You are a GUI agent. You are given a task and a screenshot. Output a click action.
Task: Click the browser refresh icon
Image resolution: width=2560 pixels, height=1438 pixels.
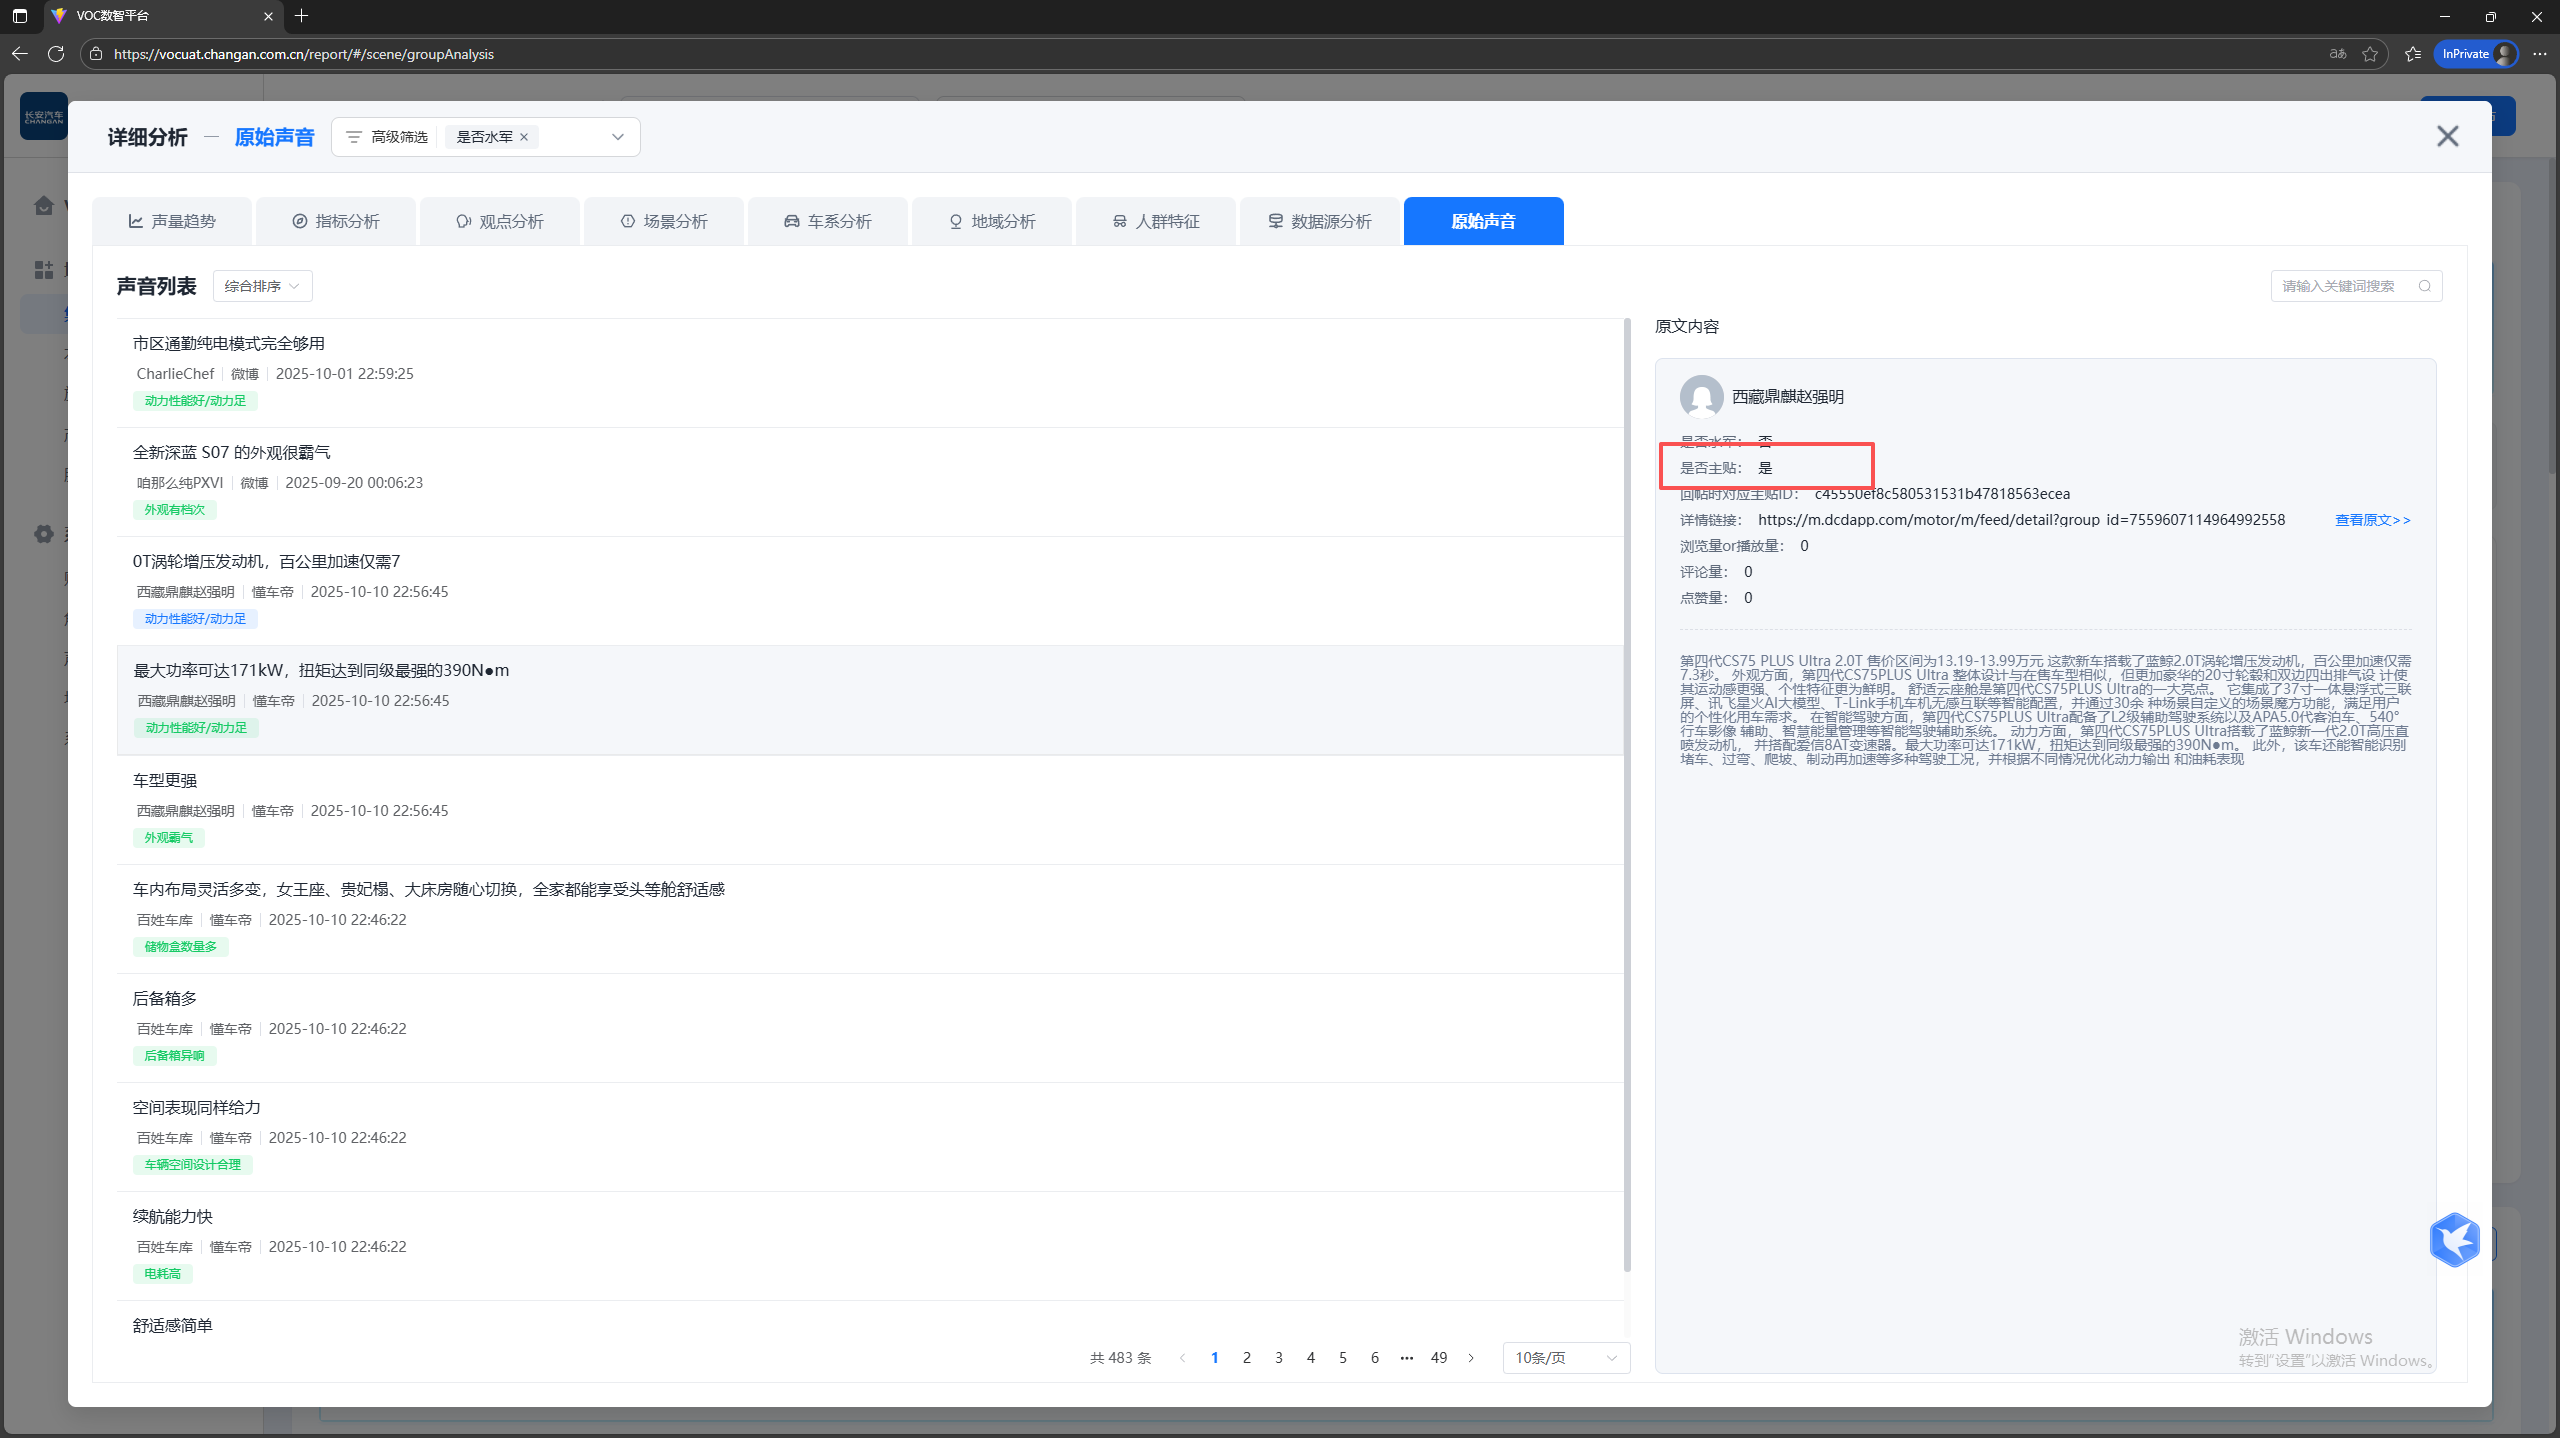pyautogui.click(x=56, y=54)
